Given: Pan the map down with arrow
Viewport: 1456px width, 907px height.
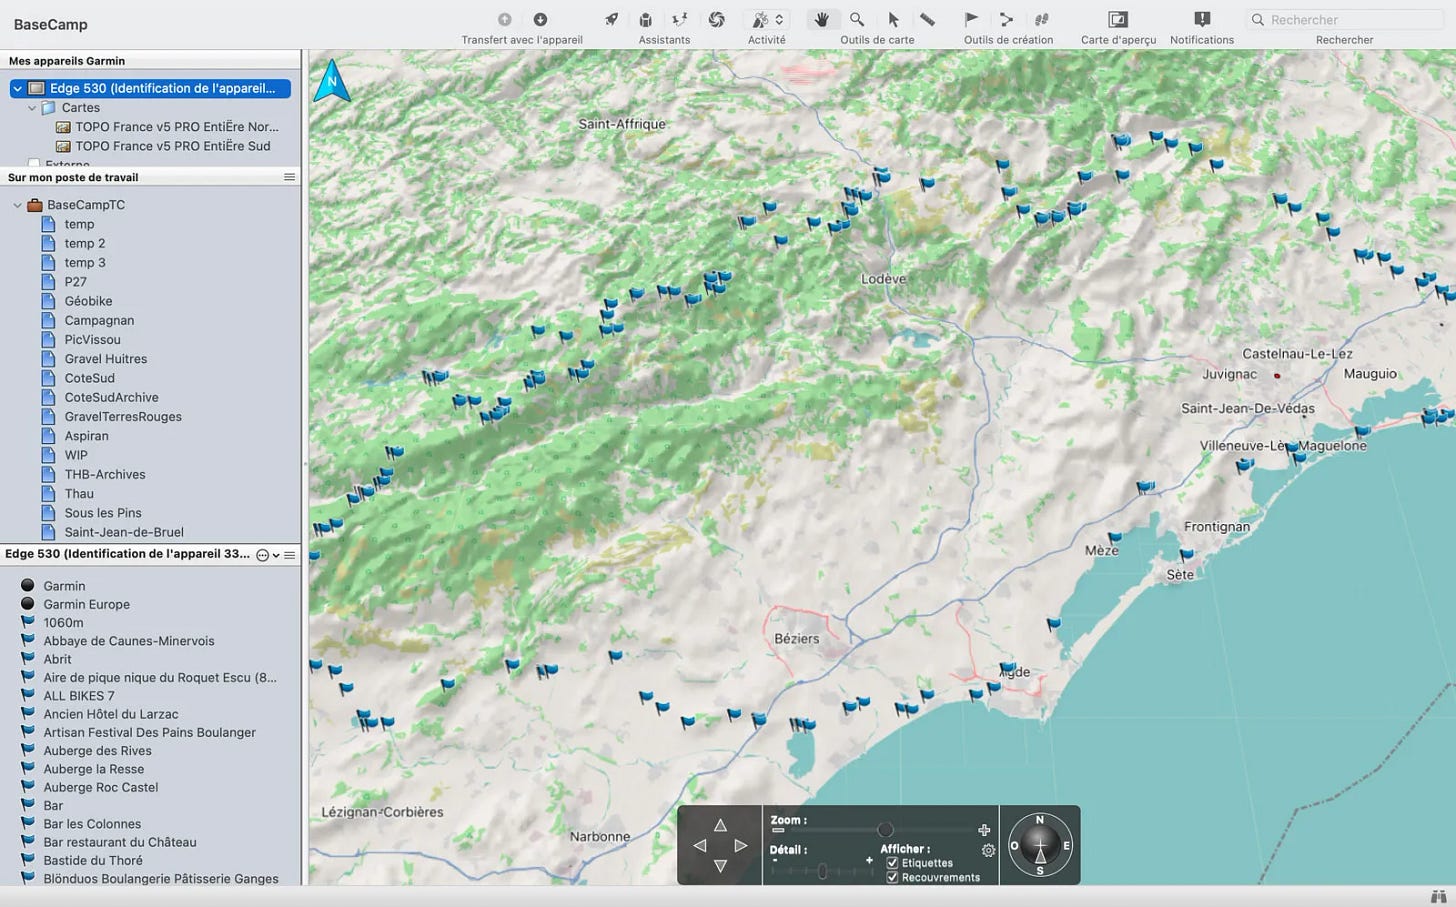Looking at the screenshot, I should pyautogui.click(x=720, y=866).
